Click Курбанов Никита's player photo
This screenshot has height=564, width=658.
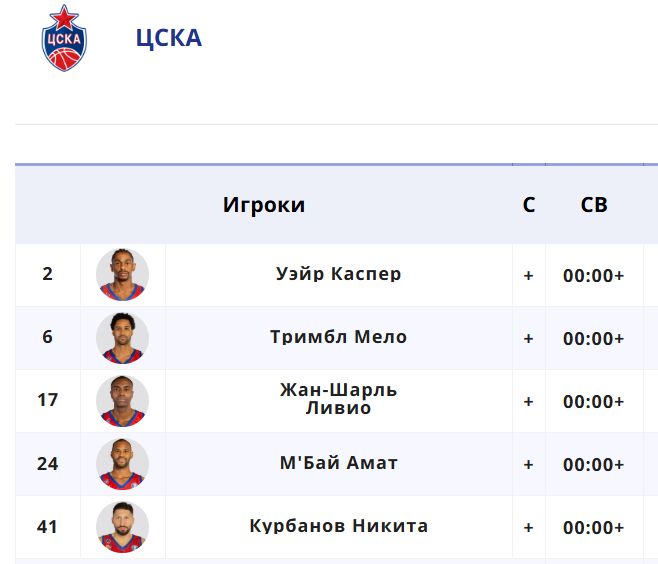point(122,527)
